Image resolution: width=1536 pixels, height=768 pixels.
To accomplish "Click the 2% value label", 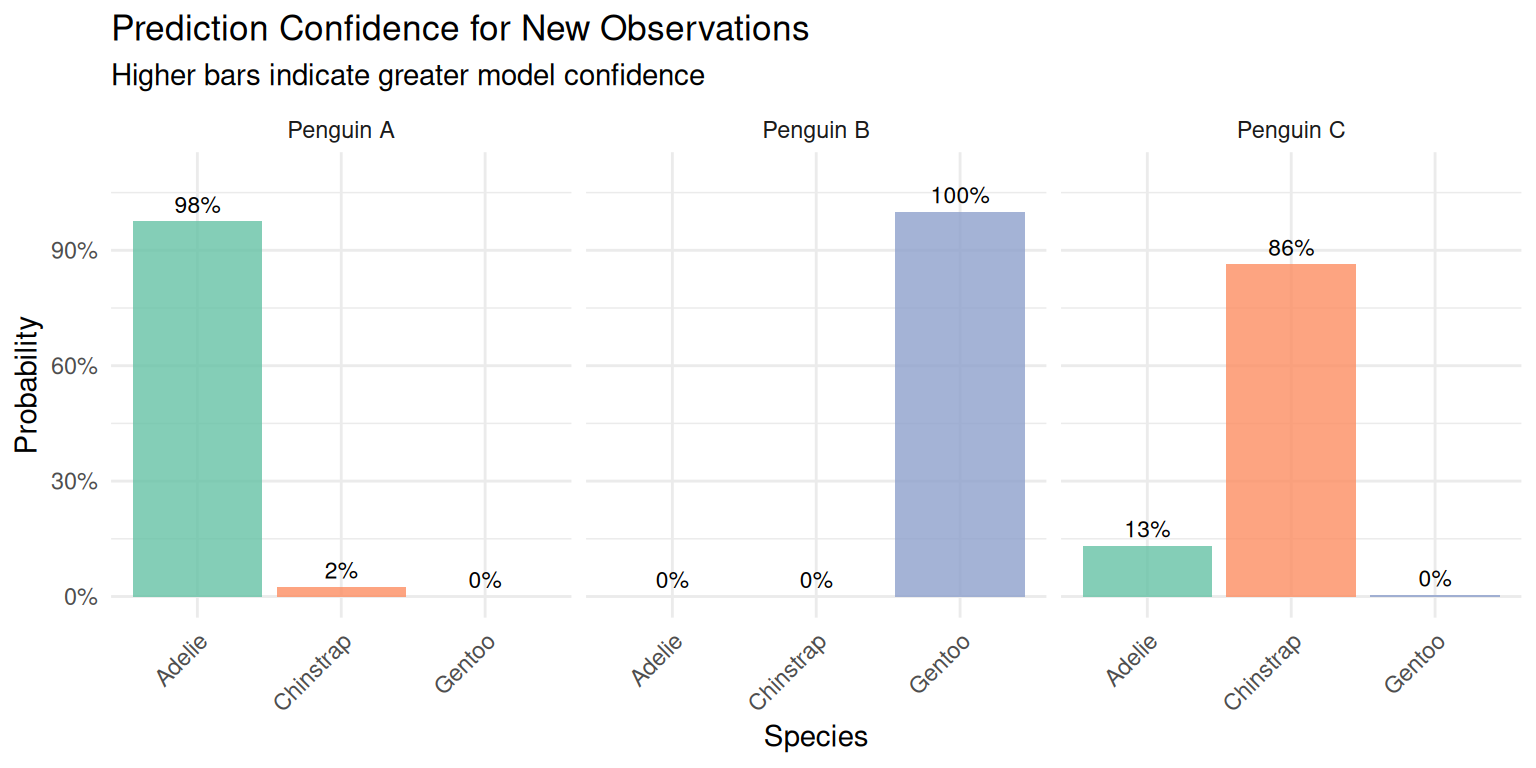I will click(x=341, y=572).
